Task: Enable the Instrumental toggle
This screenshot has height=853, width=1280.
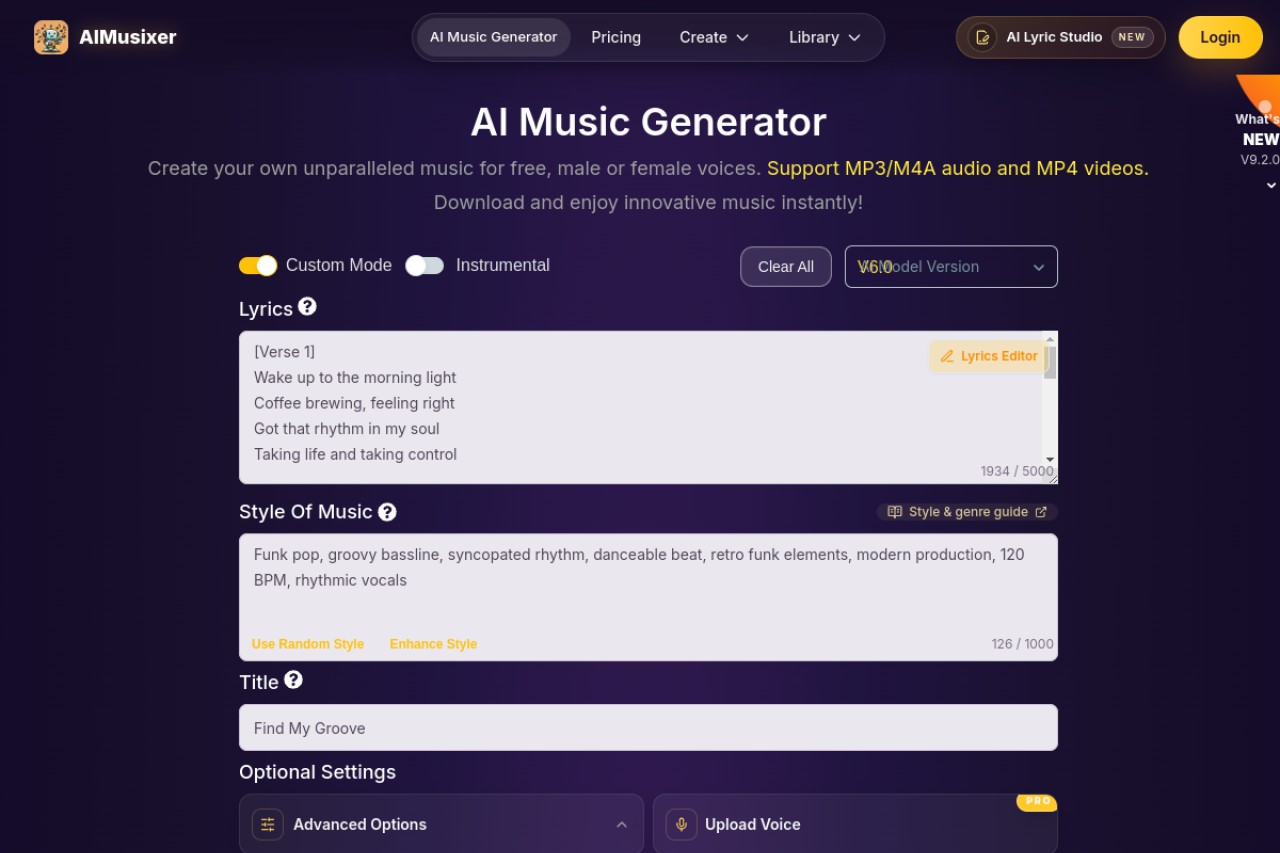Action: pos(425,265)
